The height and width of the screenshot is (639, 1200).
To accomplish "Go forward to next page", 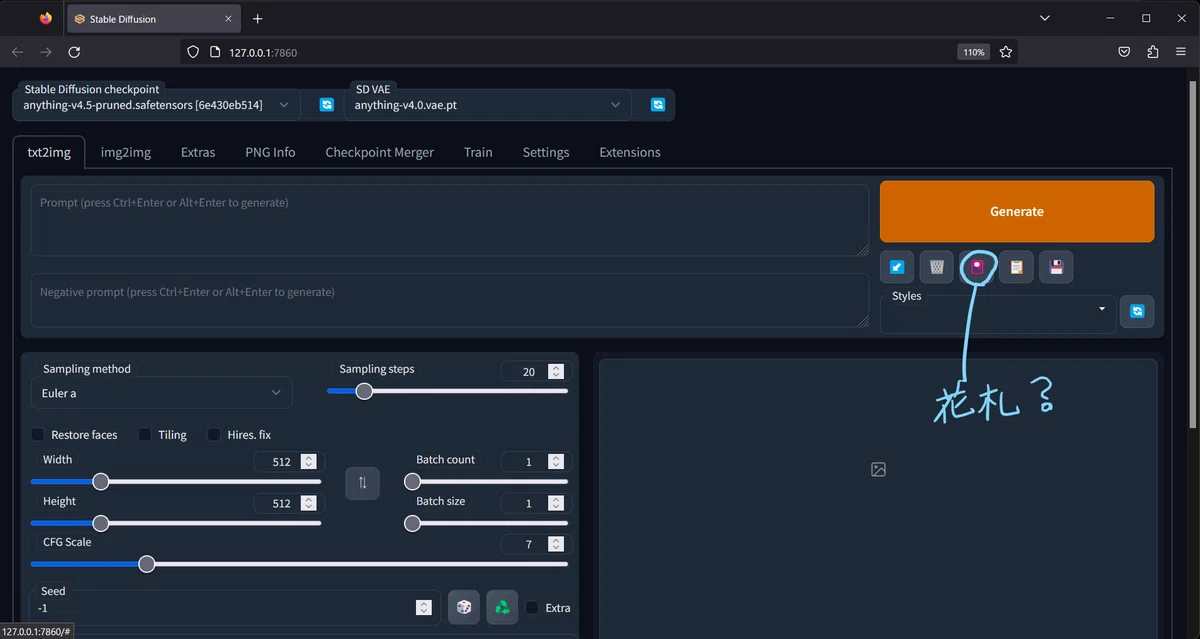I will pyautogui.click(x=45, y=52).
